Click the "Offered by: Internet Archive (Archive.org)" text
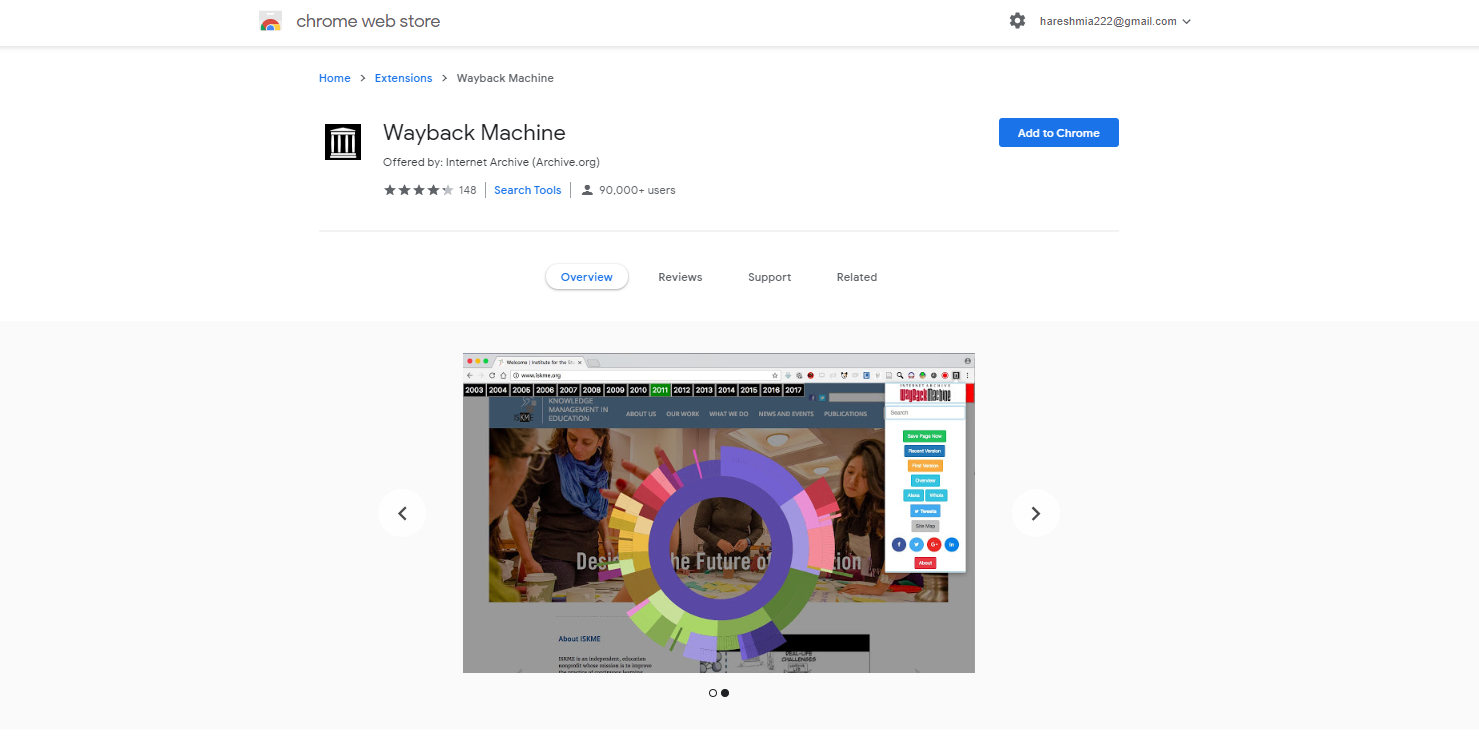The height and width of the screenshot is (754, 1479). 491,162
